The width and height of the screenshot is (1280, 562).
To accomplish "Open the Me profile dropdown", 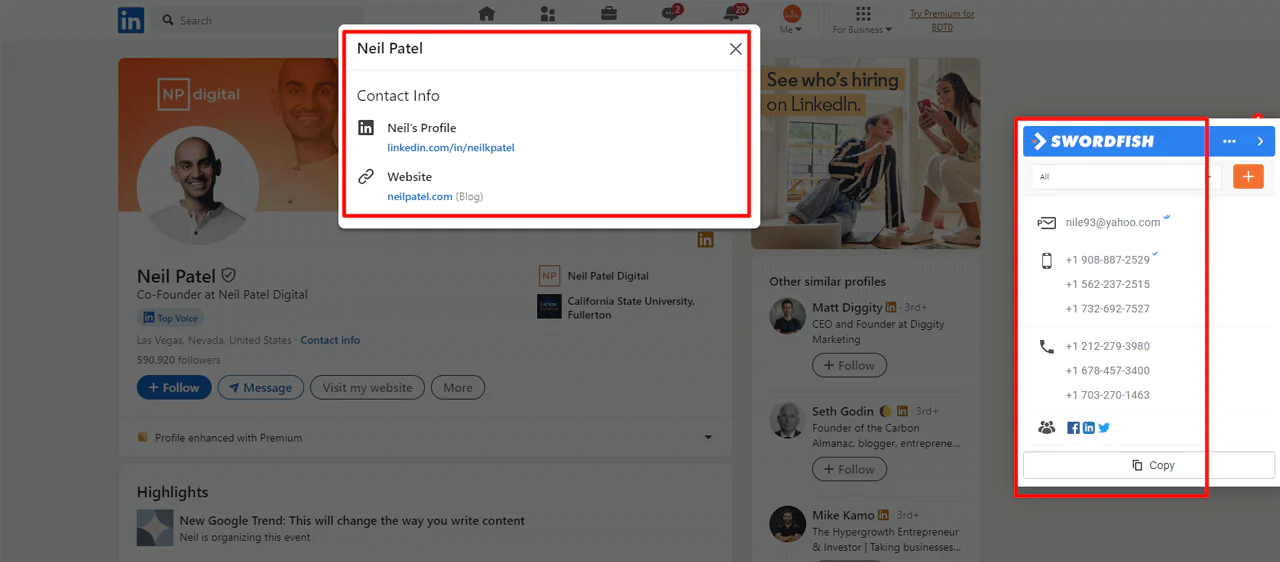I will [791, 19].
